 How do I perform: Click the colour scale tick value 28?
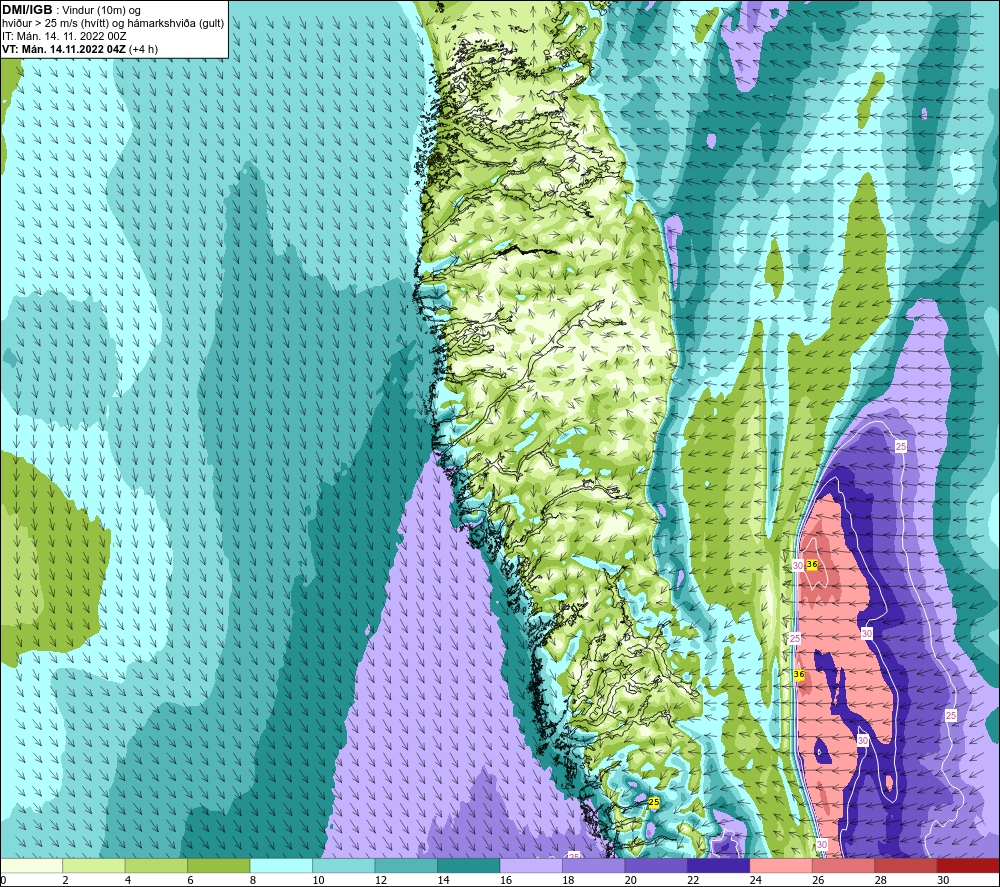pos(881,881)
